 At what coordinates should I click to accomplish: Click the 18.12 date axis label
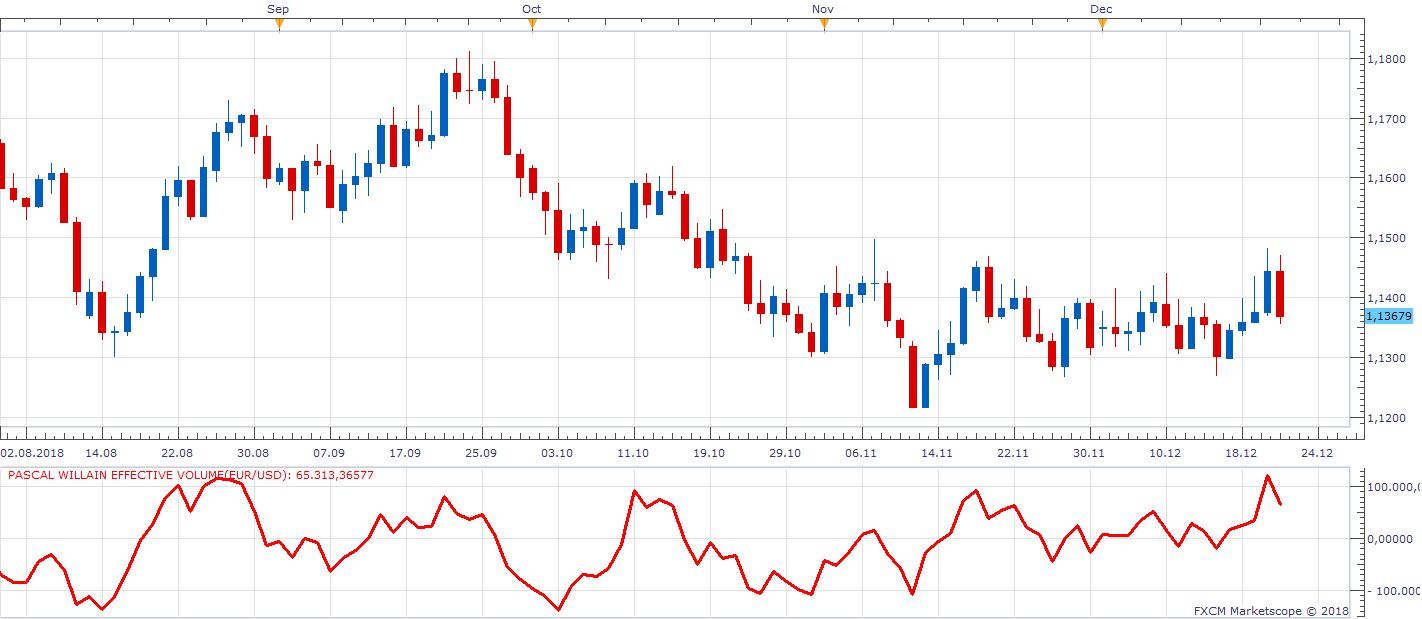[x=1241, y=453]
